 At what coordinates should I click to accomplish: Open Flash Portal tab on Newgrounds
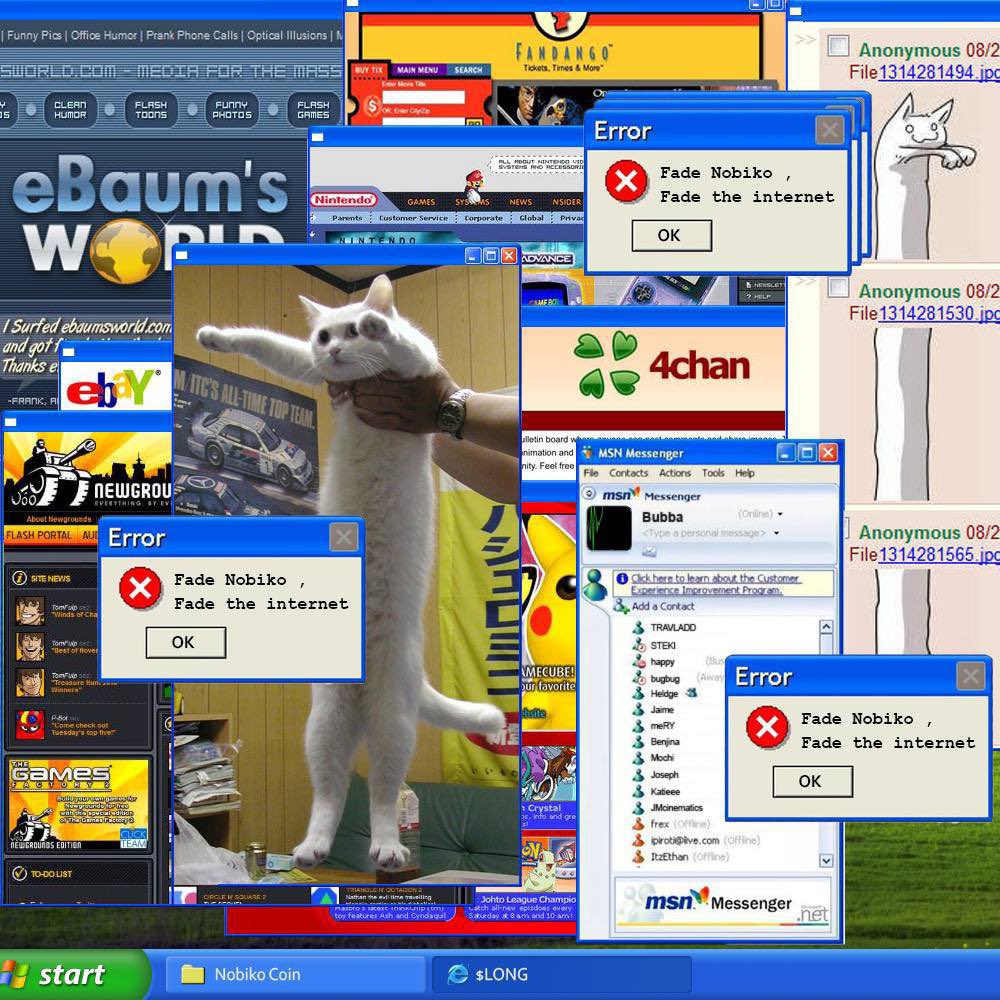[40, 535]
